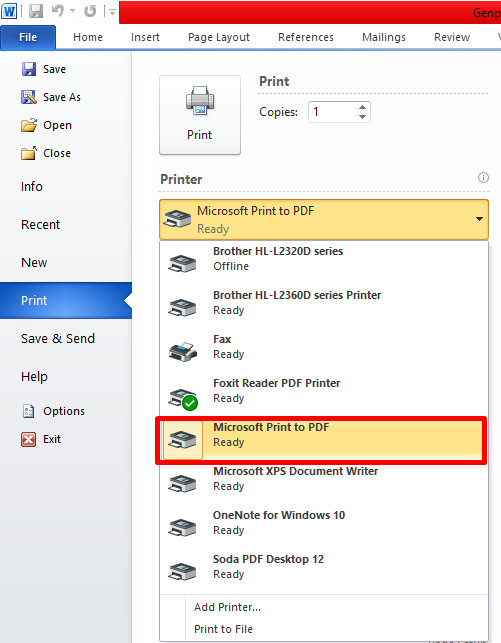Increase copies with the up stepper arrow
The width and height of the screenshot is (501, 643).
pyautogui.click(x=362, y=107)
